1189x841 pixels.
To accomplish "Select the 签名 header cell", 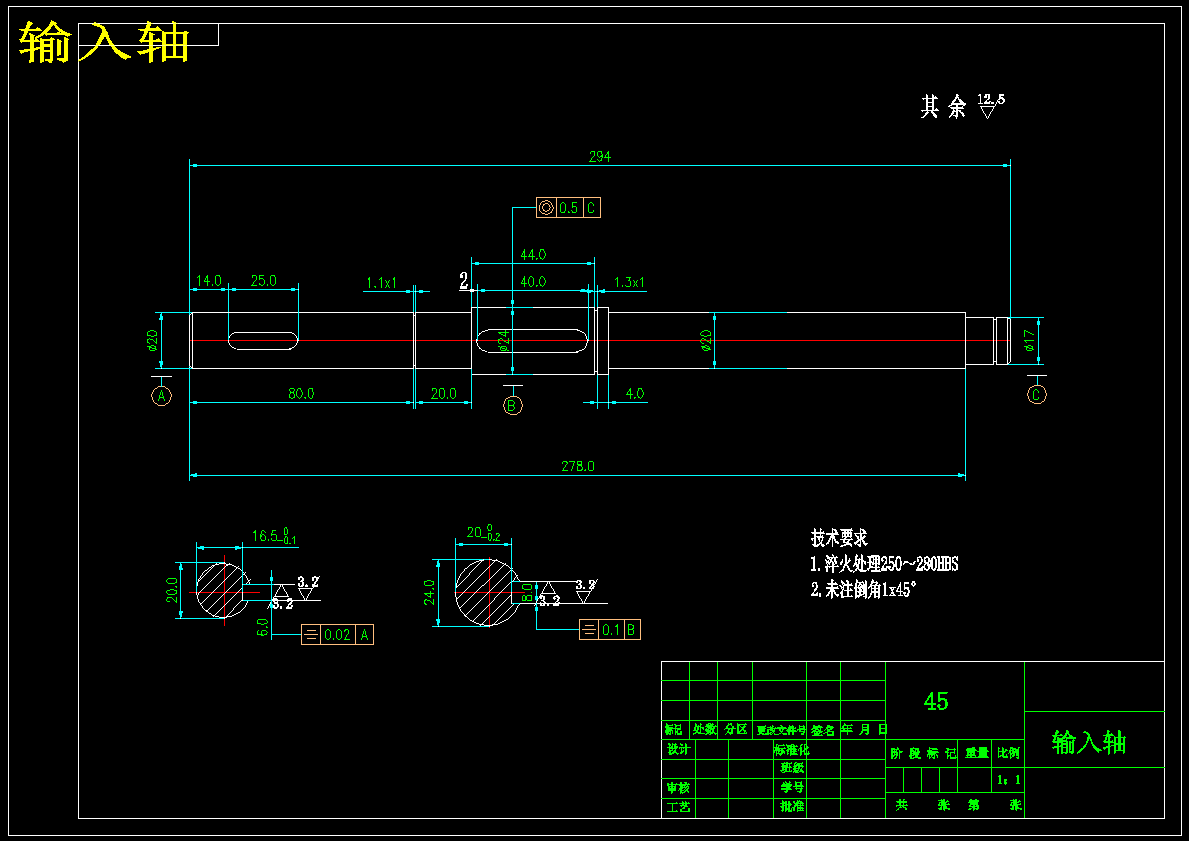I will point(823,730).
